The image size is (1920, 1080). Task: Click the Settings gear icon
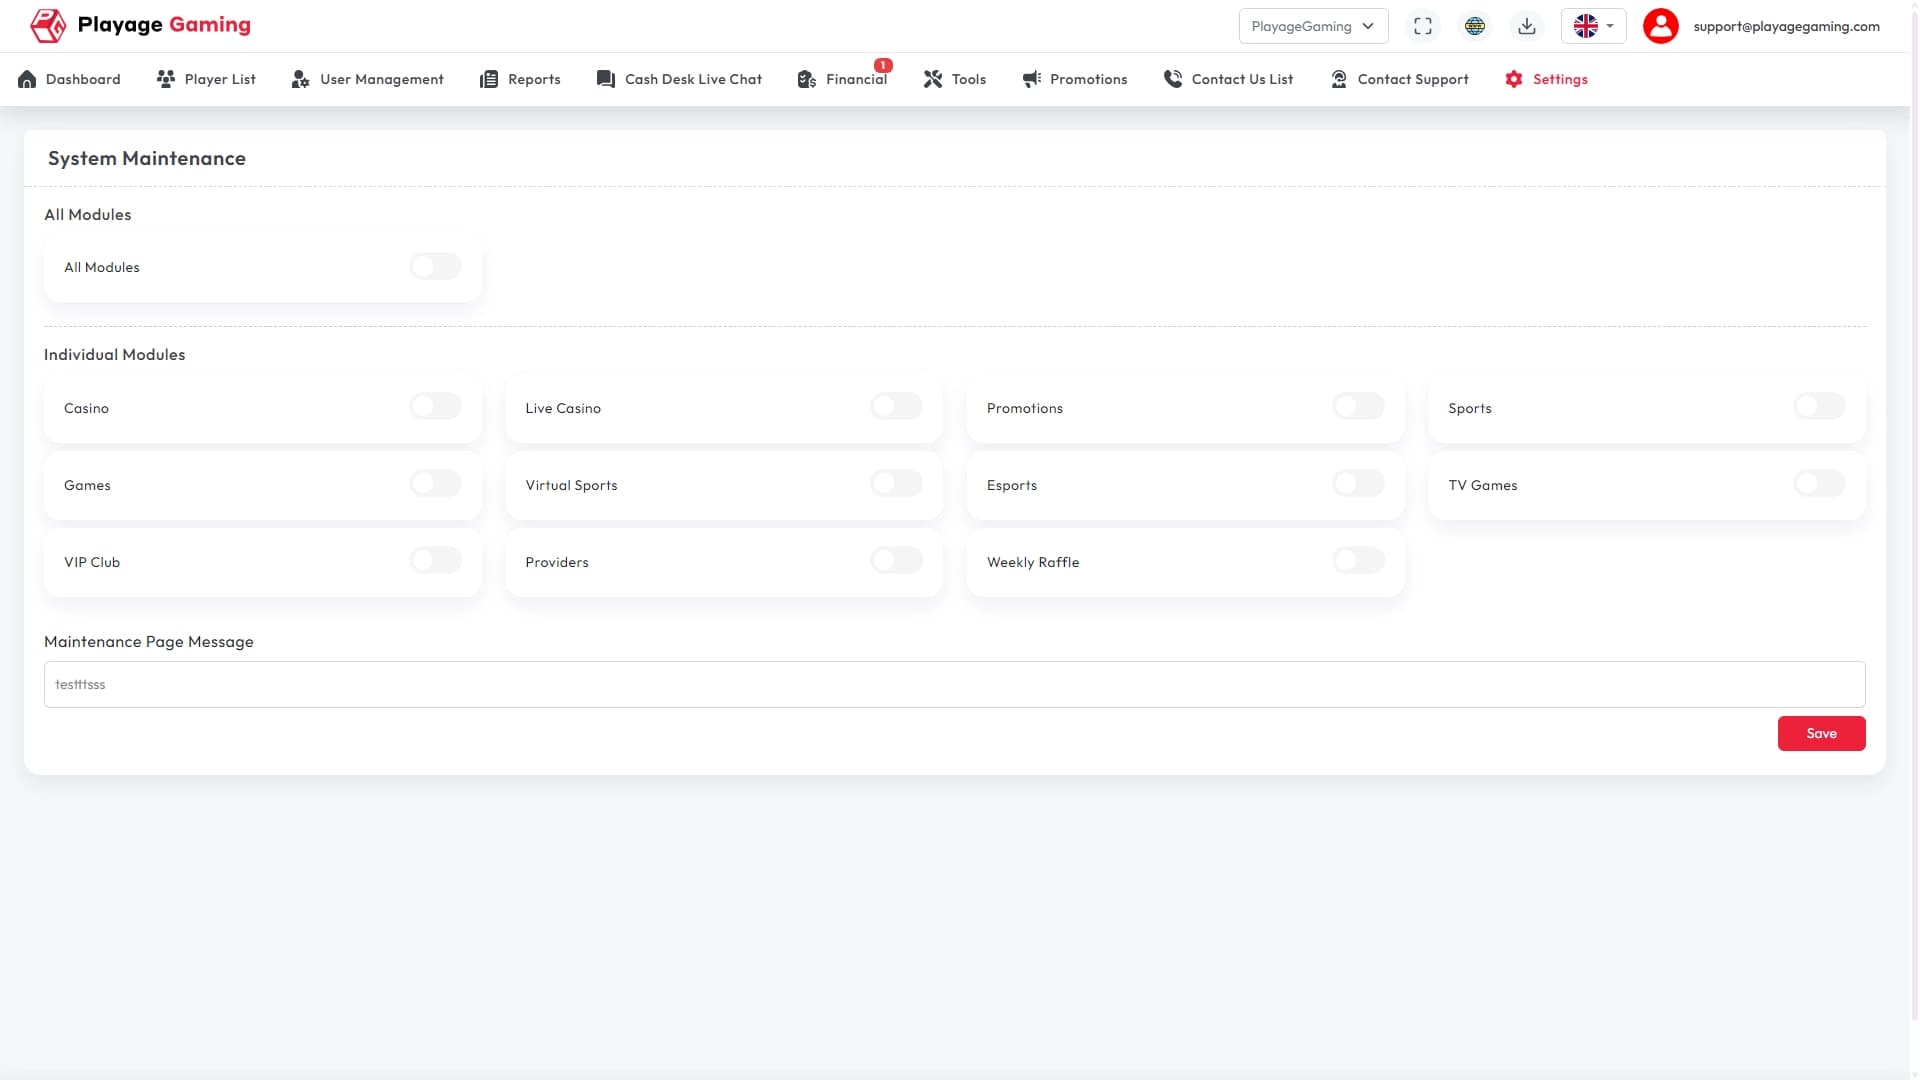coord(1514,79)
